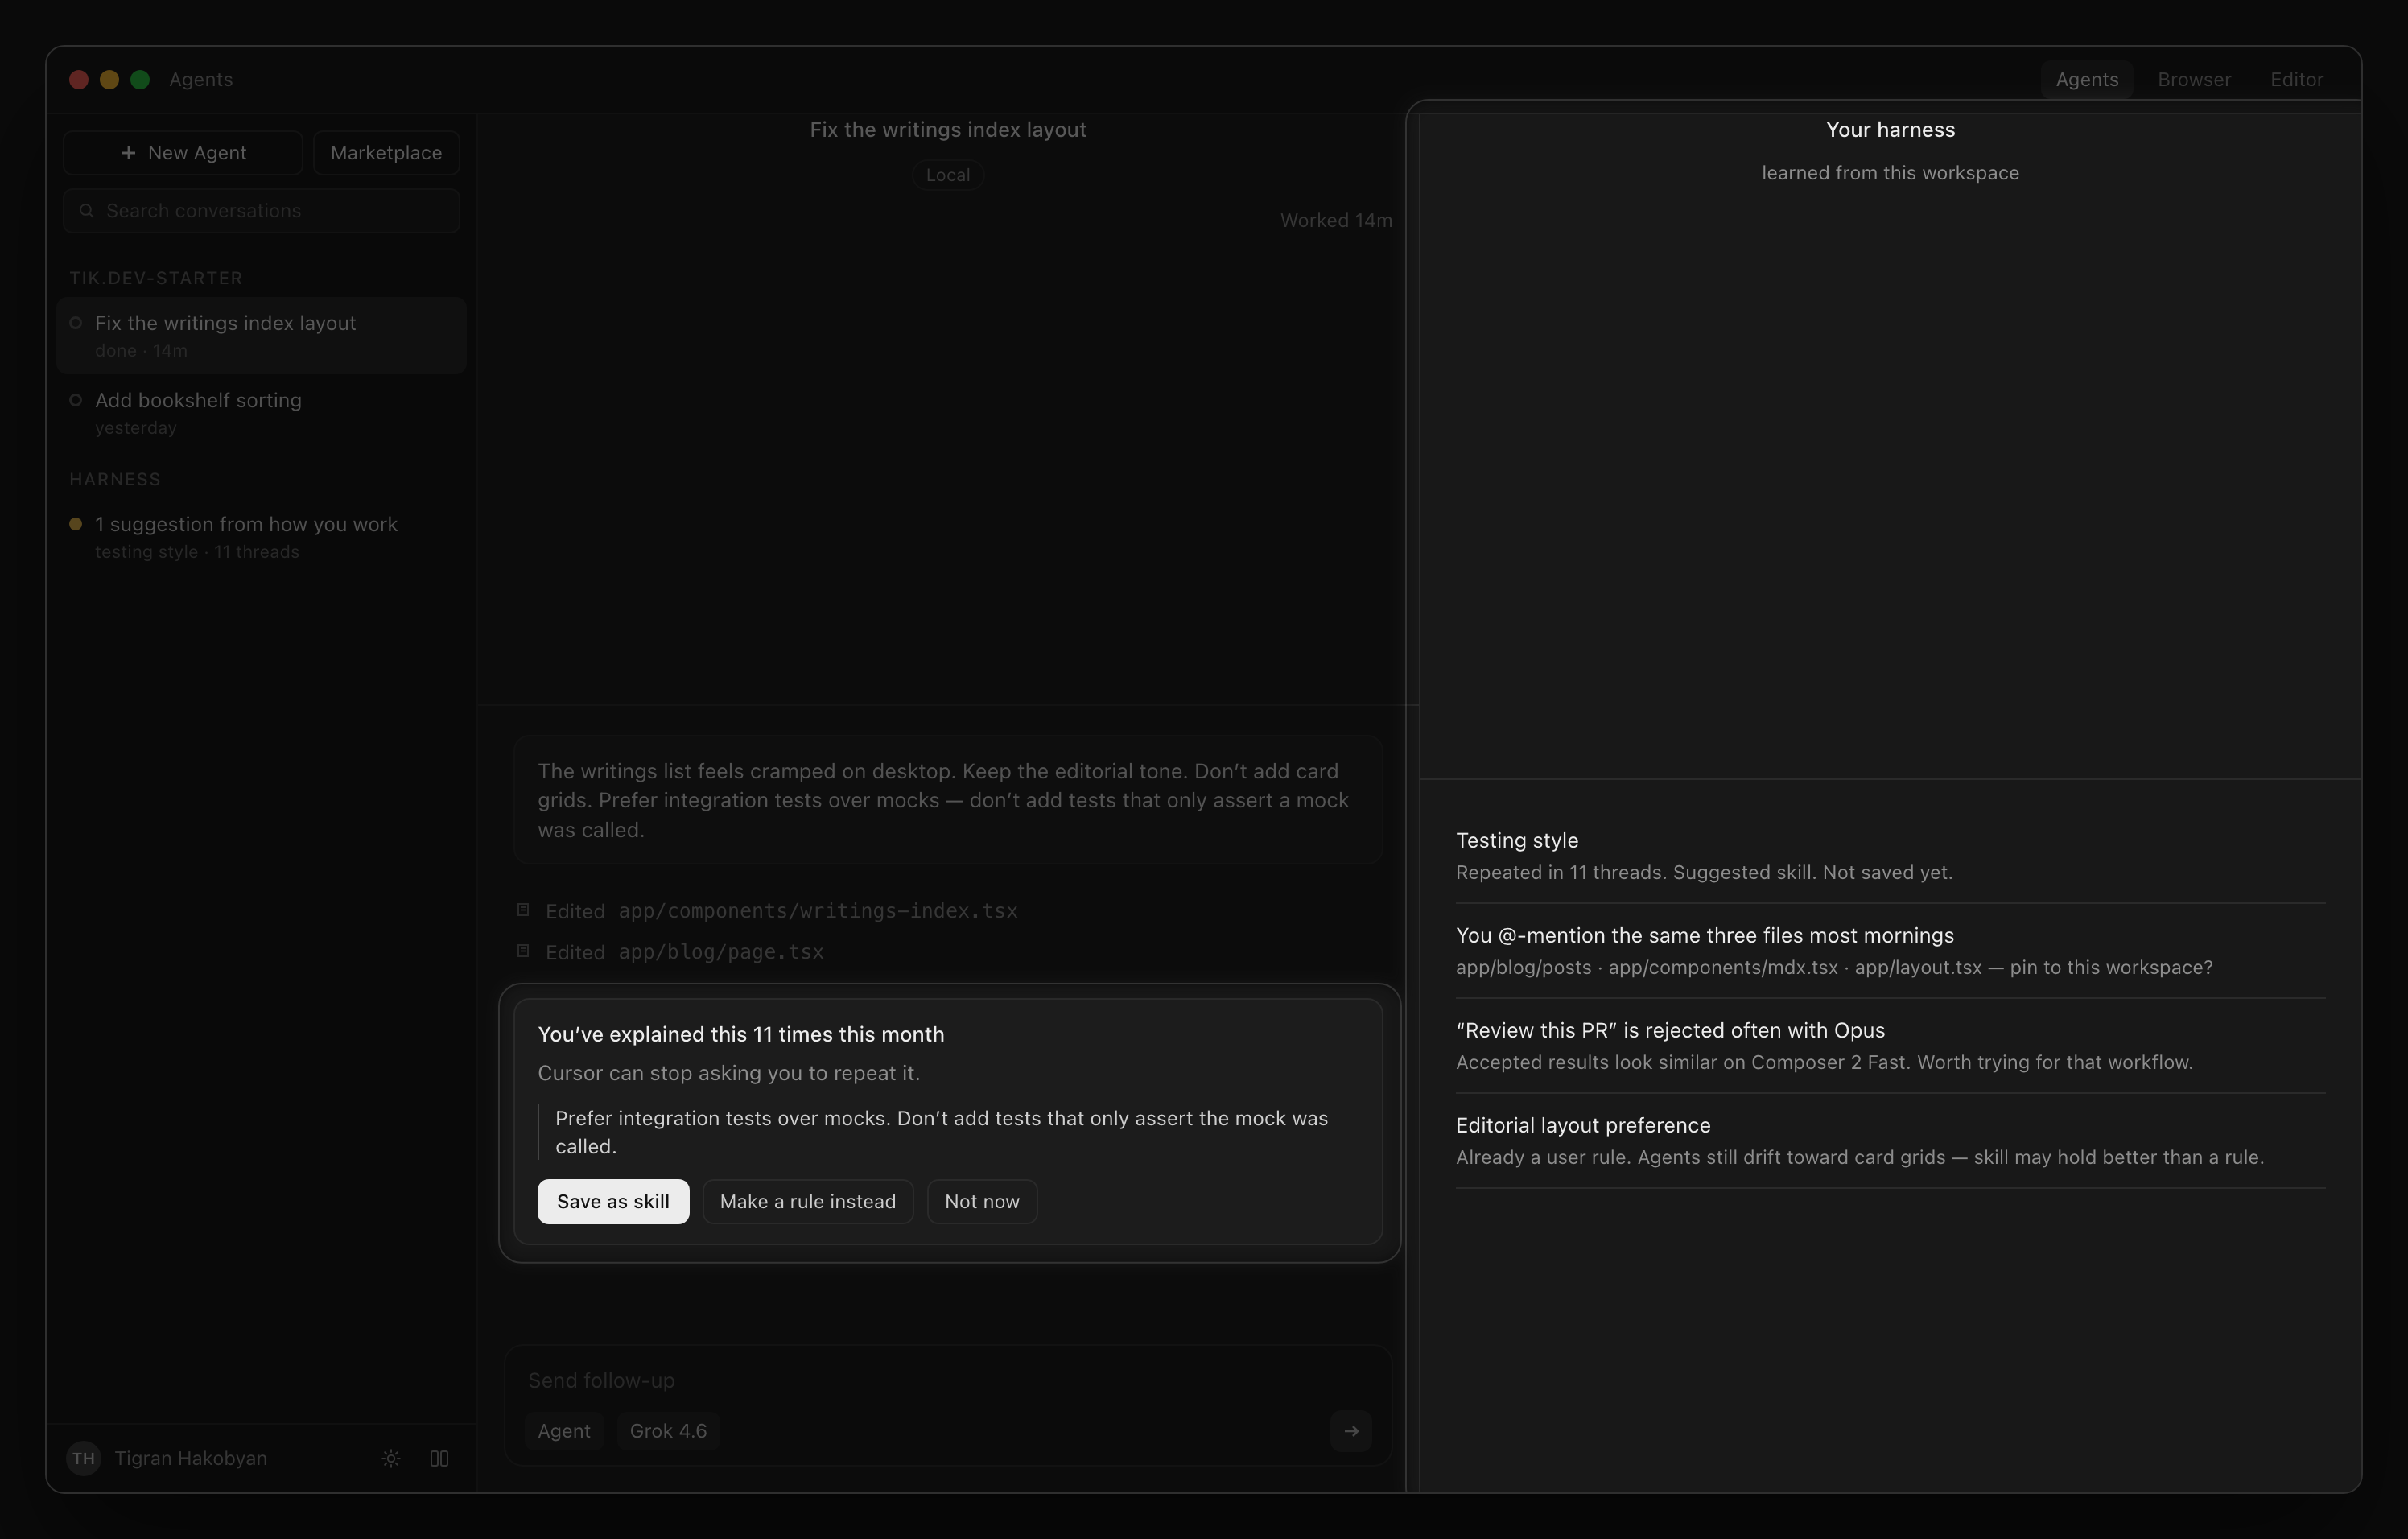Focus the Search conversations field
Image resolution: width=2408 pixels, height=1539 pixels.
(x=262, y=211)
